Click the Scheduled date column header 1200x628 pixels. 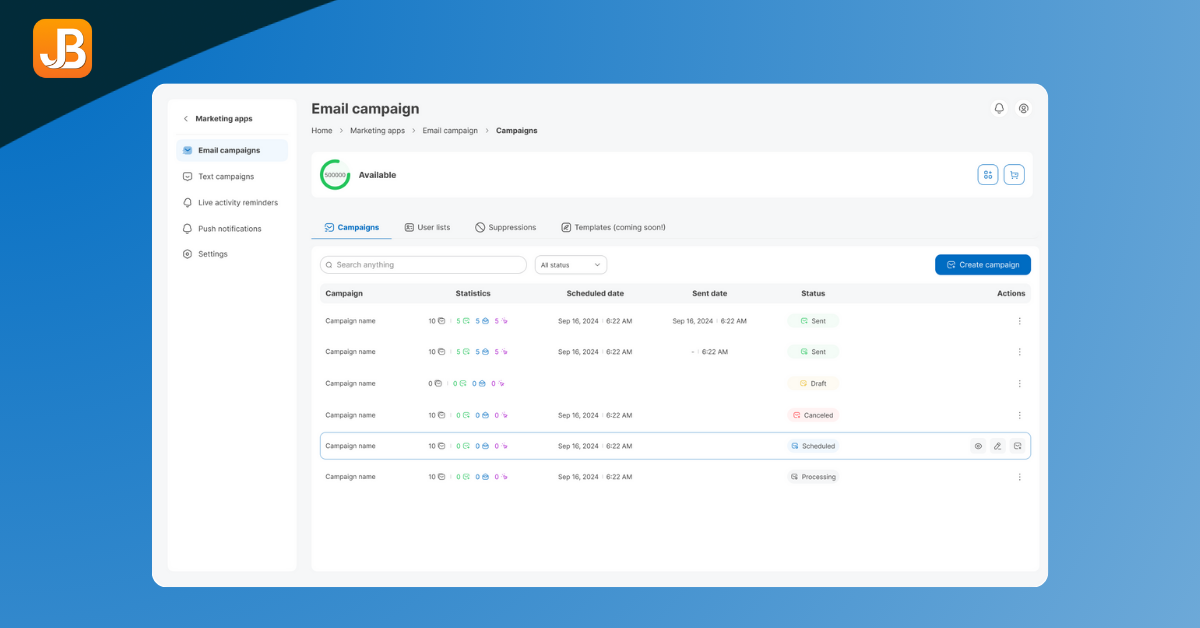click(595, 293)
